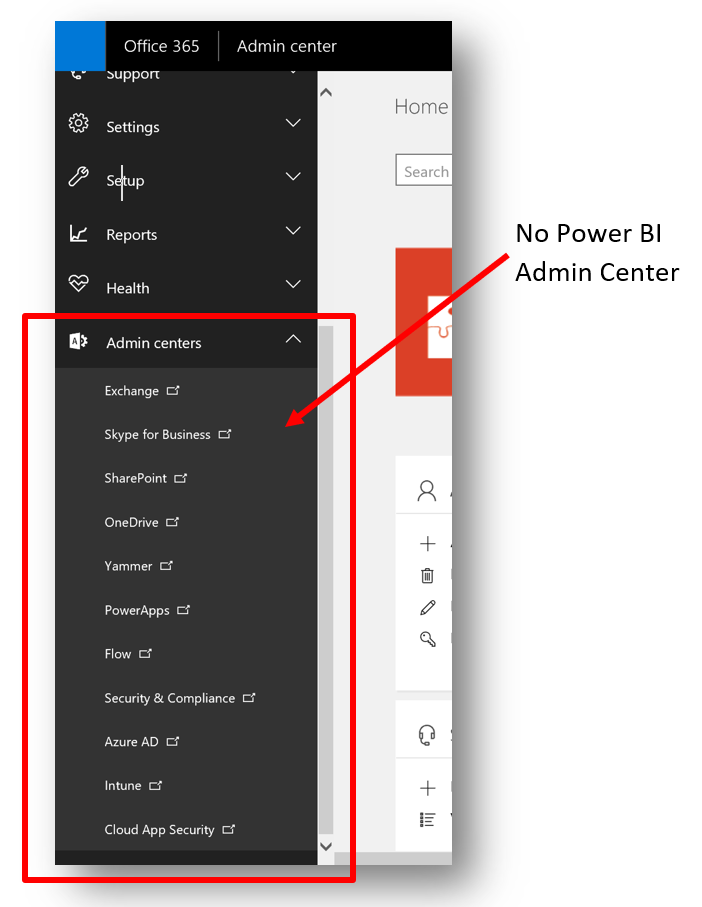Click the Search input field
This screenshot has height=907, width=702.
[x=423, y=170]
